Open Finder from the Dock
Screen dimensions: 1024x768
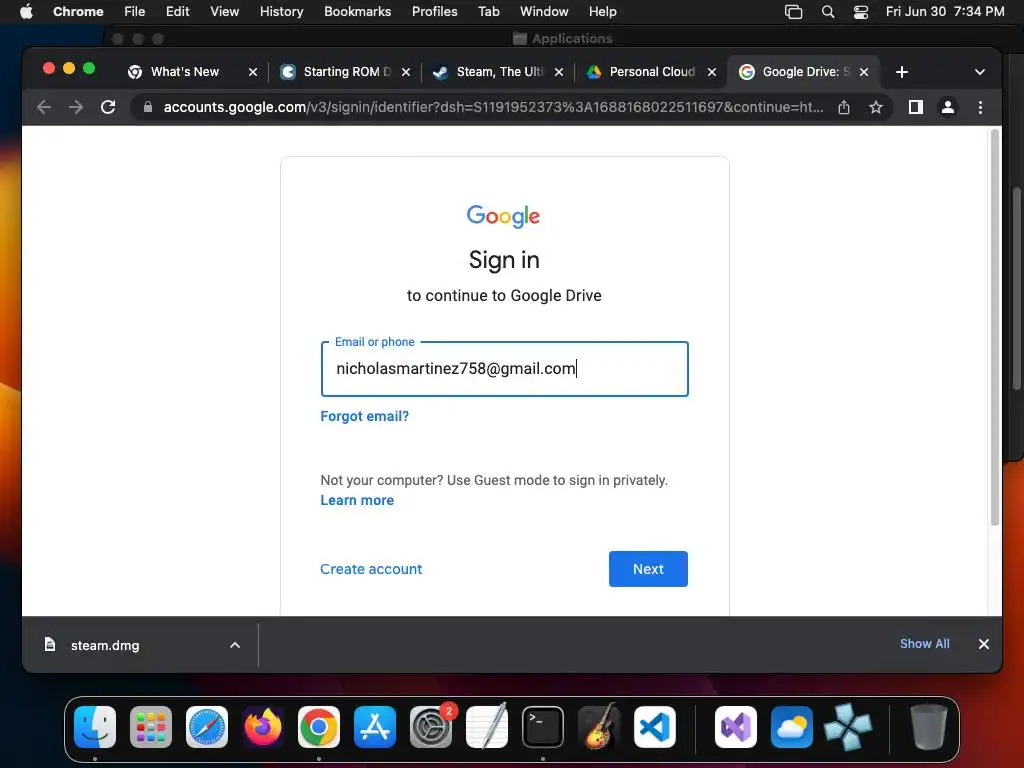click(x=95, y=727)
